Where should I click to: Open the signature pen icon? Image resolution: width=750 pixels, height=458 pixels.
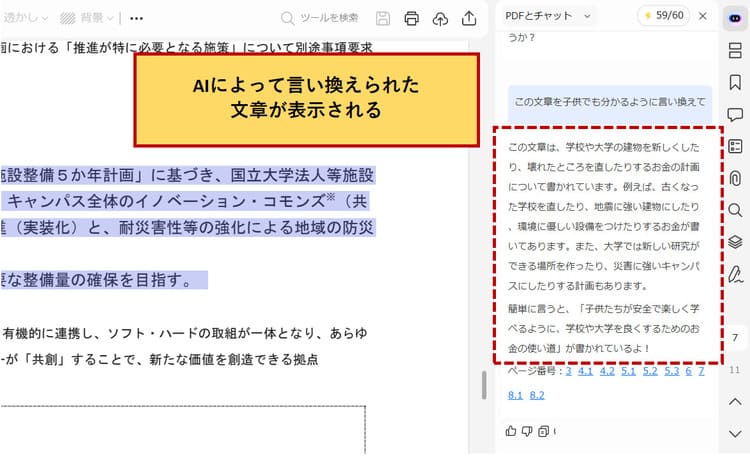(x=735, y=274)
